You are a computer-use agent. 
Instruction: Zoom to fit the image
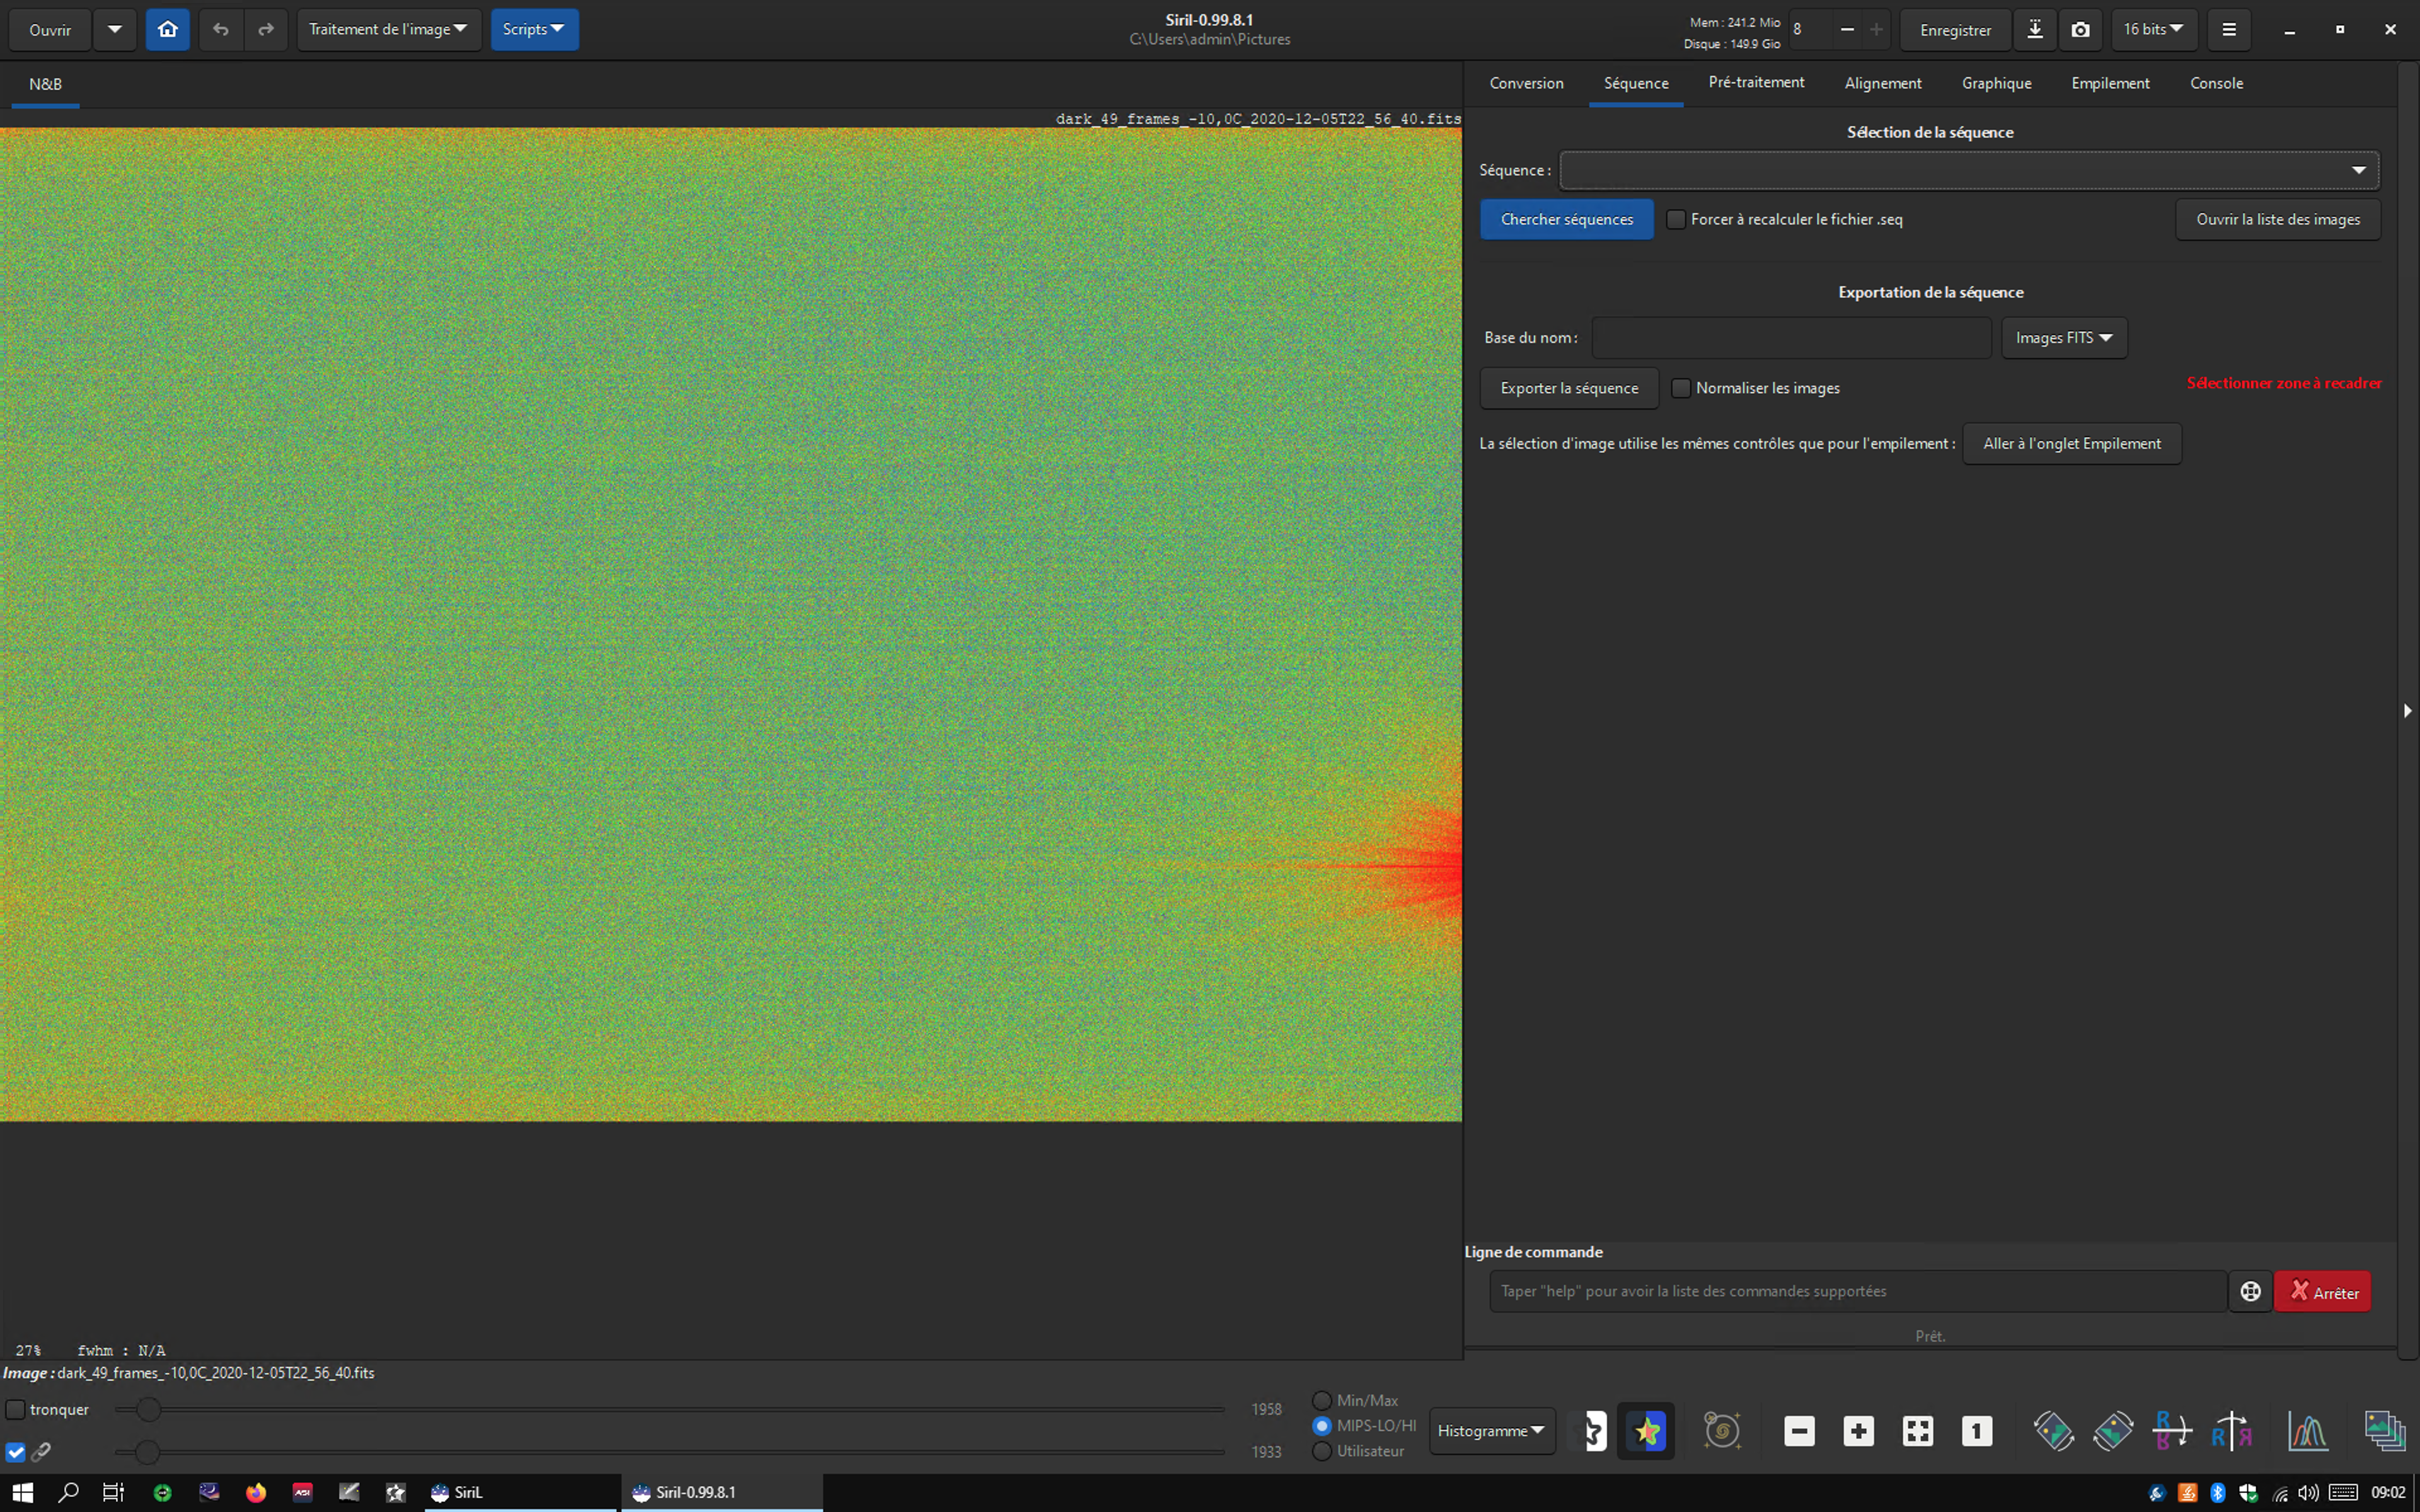click(x=1917, y=1431)
